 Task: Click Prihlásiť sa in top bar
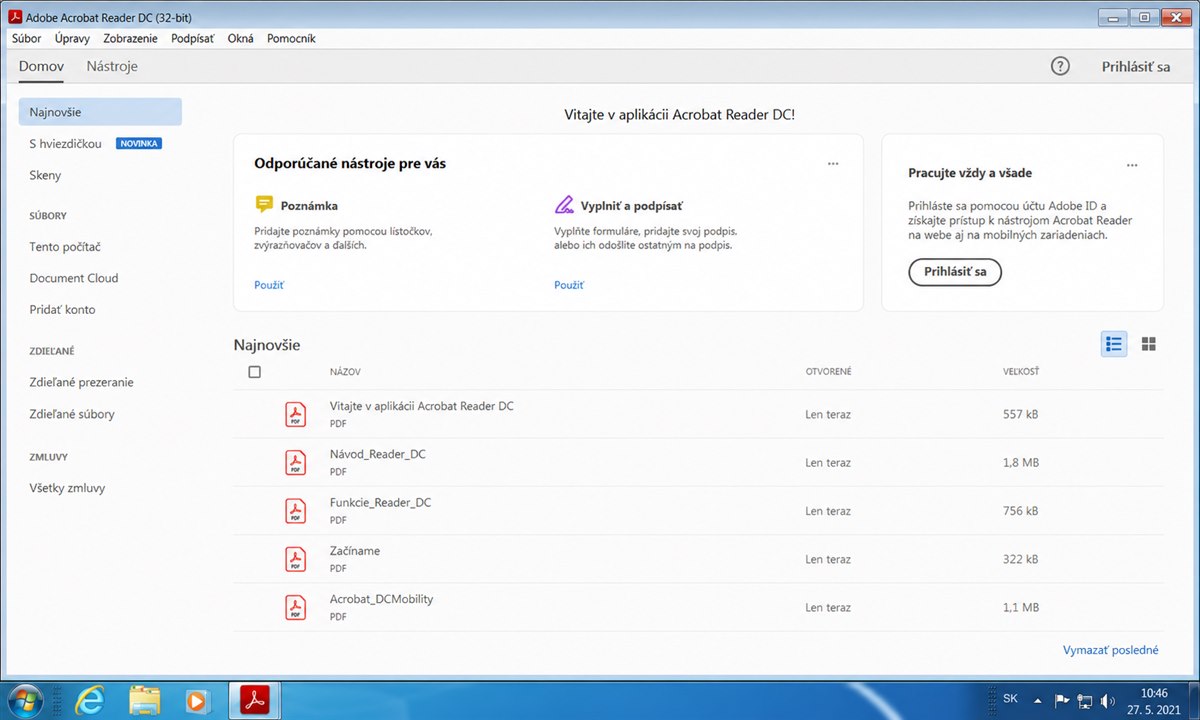click(x=1136, y=66)
